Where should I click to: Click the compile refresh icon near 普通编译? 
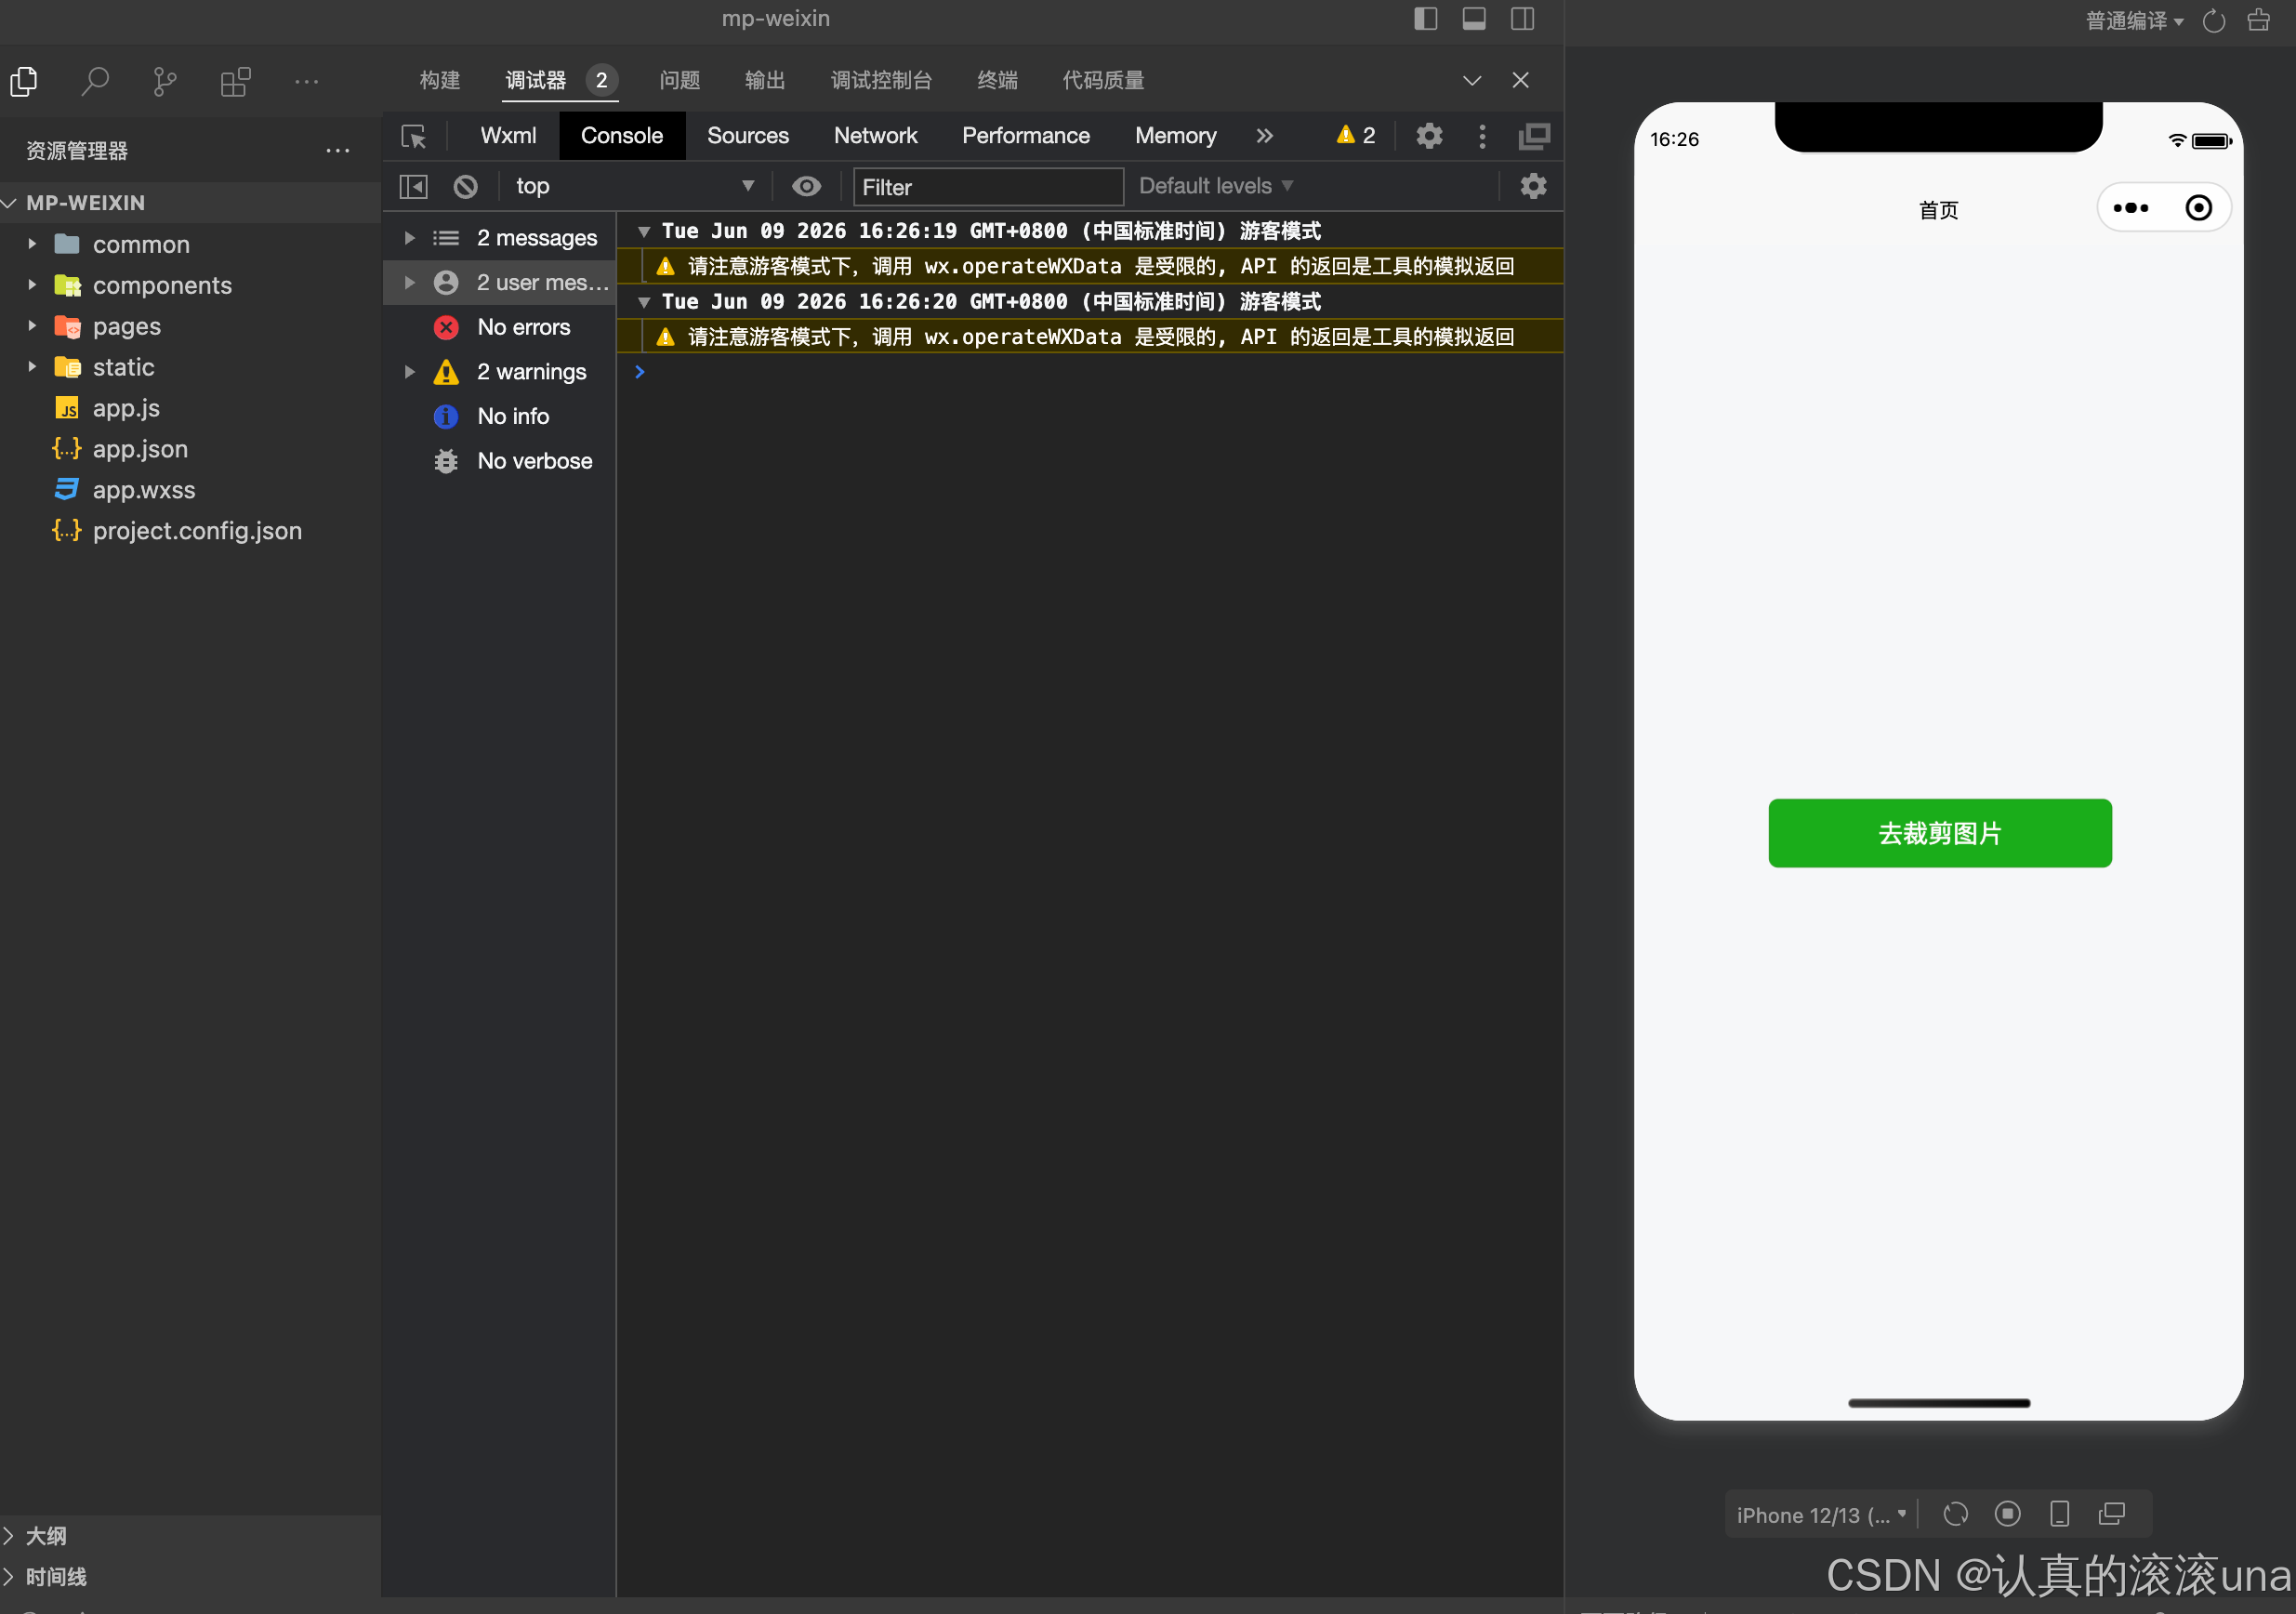2213,21
